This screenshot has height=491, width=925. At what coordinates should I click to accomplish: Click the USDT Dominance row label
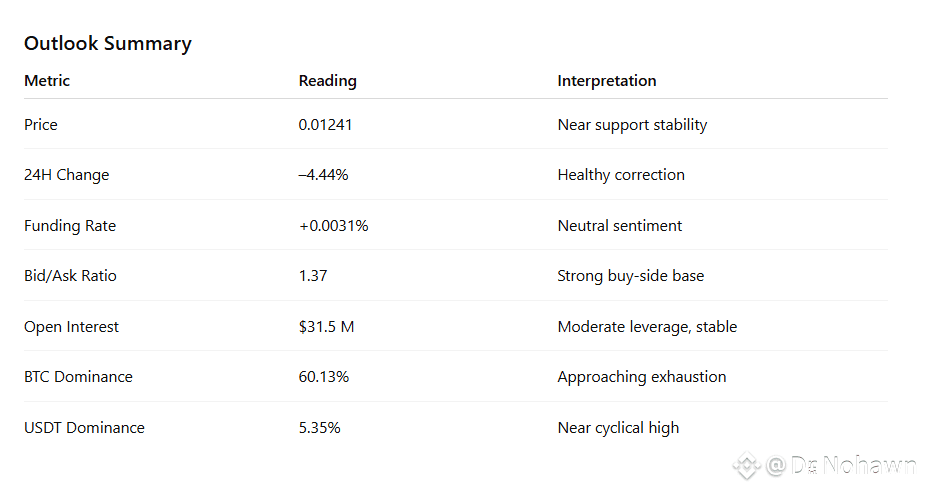point(84,428)
